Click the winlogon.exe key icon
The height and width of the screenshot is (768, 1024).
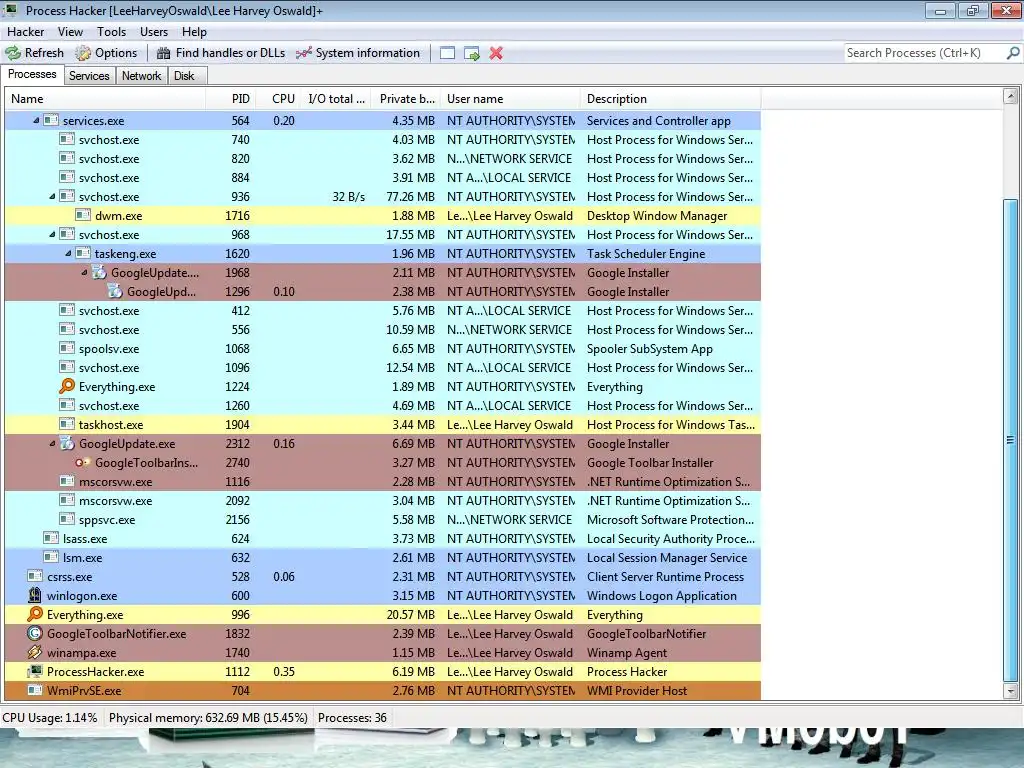pos(35,596)
